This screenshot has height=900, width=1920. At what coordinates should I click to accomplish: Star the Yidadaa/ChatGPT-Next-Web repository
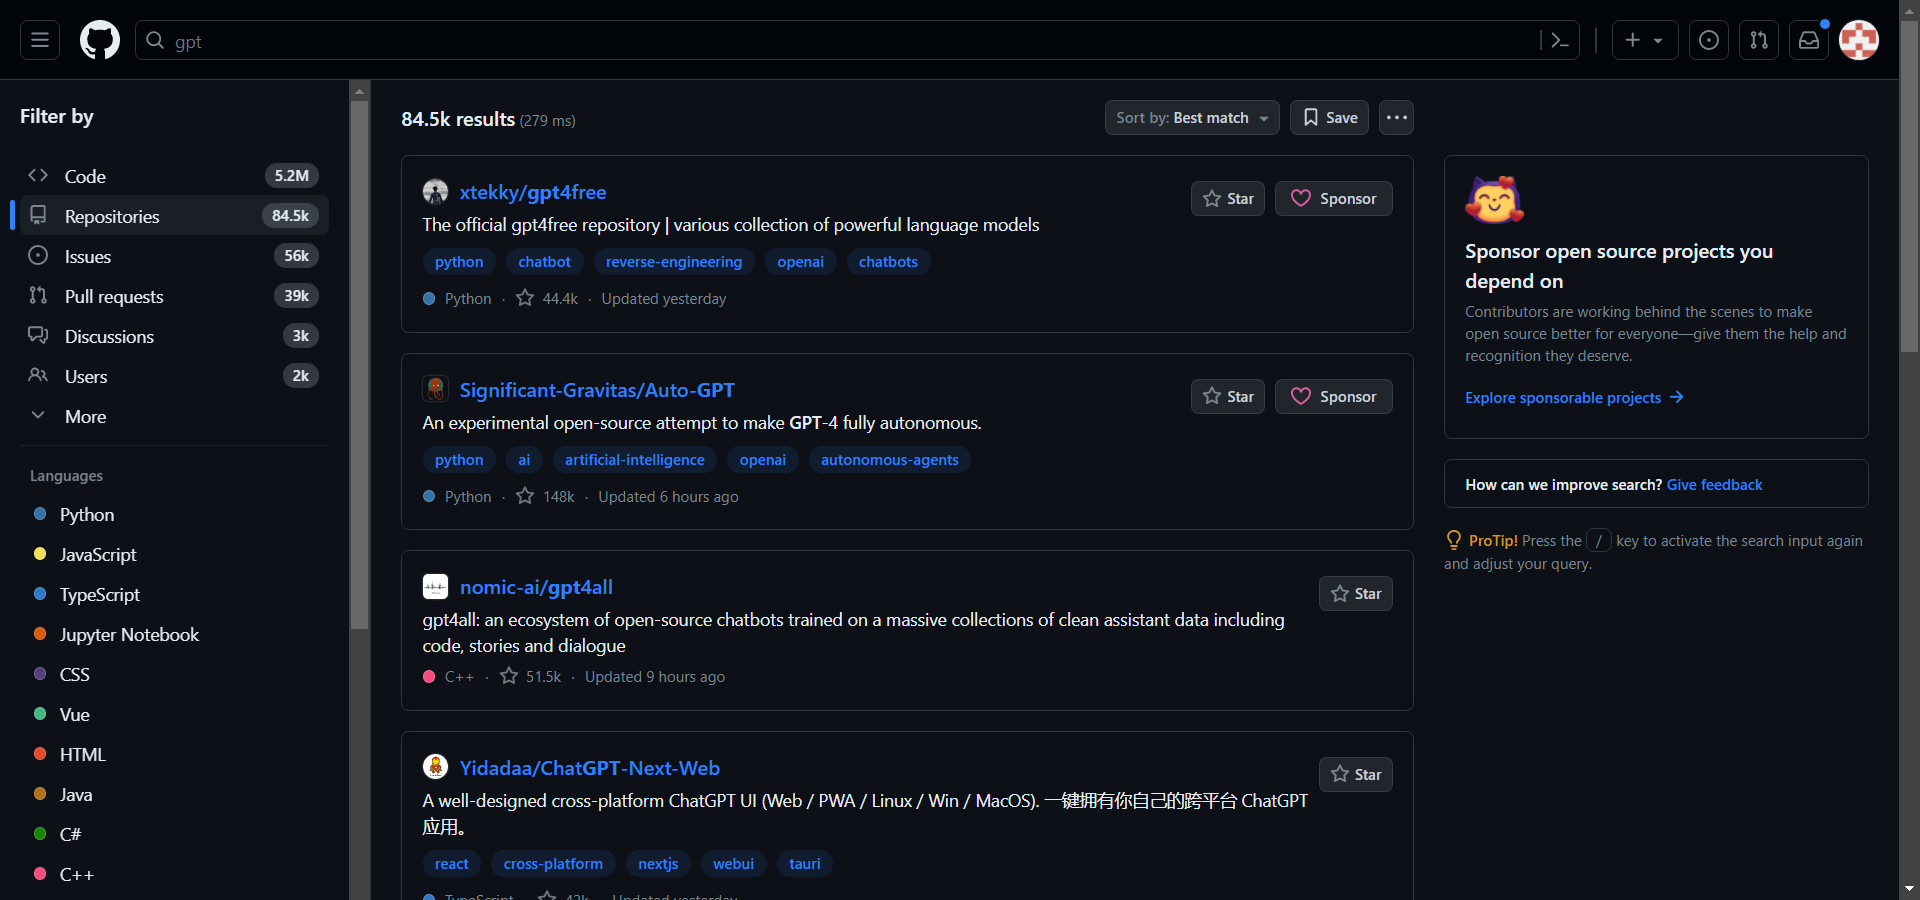tap(1356, 775)
